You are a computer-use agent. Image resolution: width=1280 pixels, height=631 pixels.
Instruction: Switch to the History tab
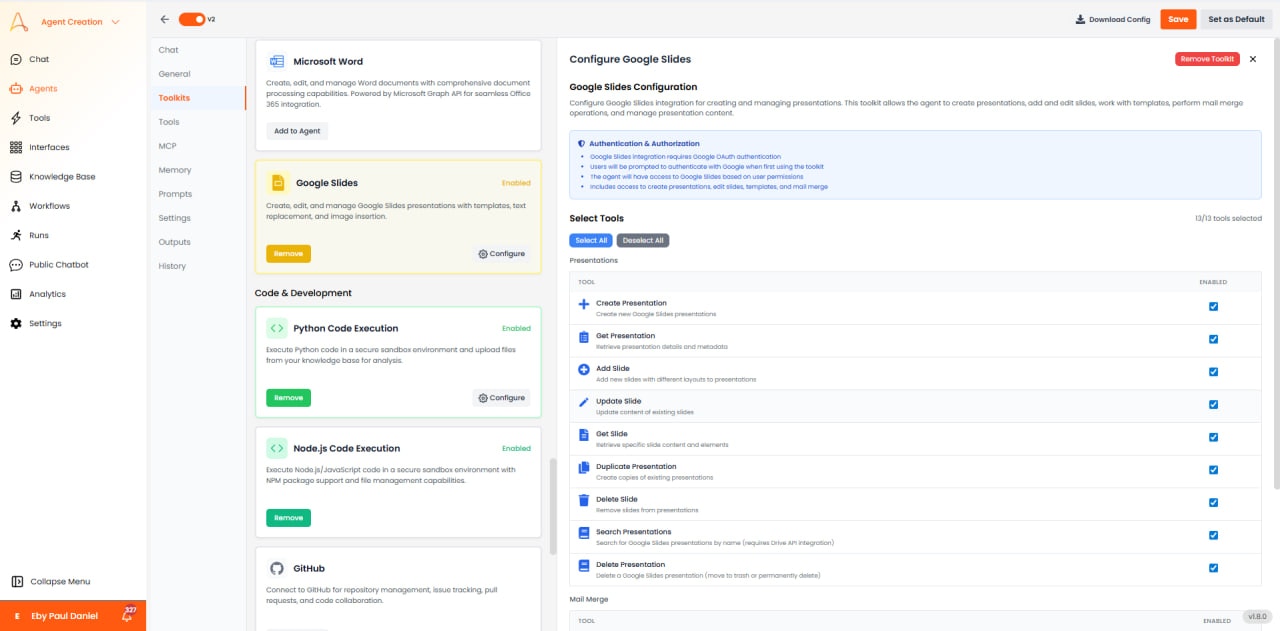171,265
